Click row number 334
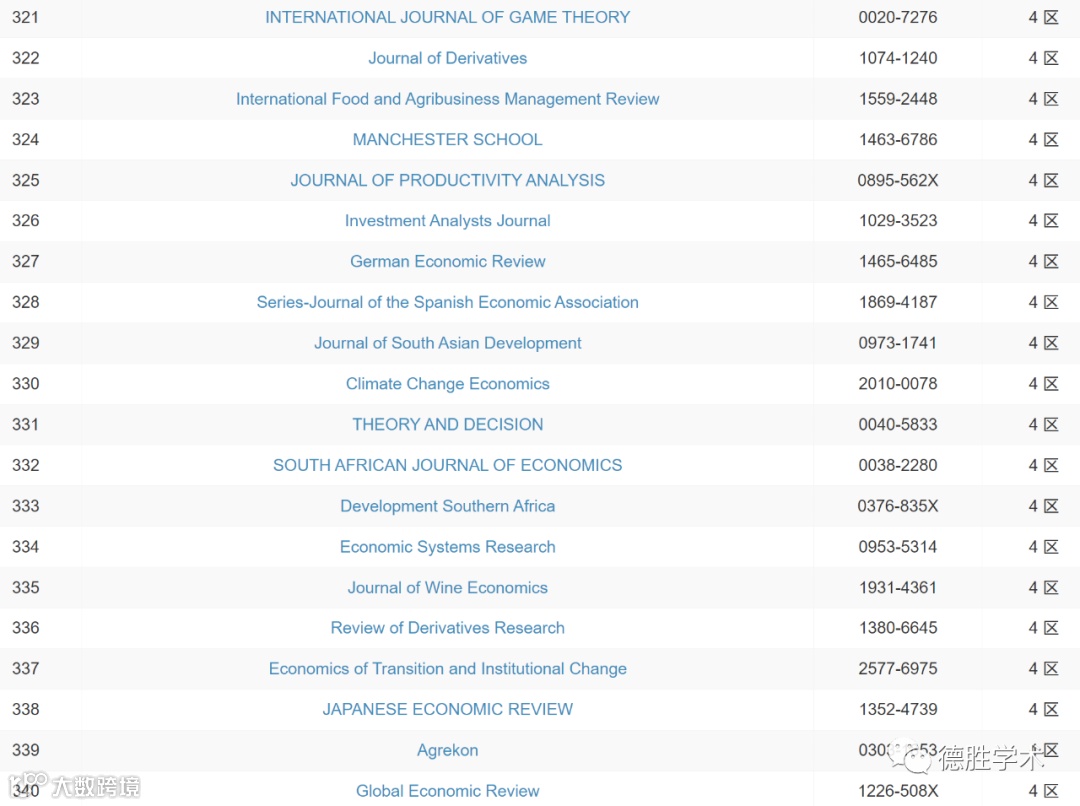Image resolution: width=1080 pixels, height=806 pixels. tap(25, 546)
